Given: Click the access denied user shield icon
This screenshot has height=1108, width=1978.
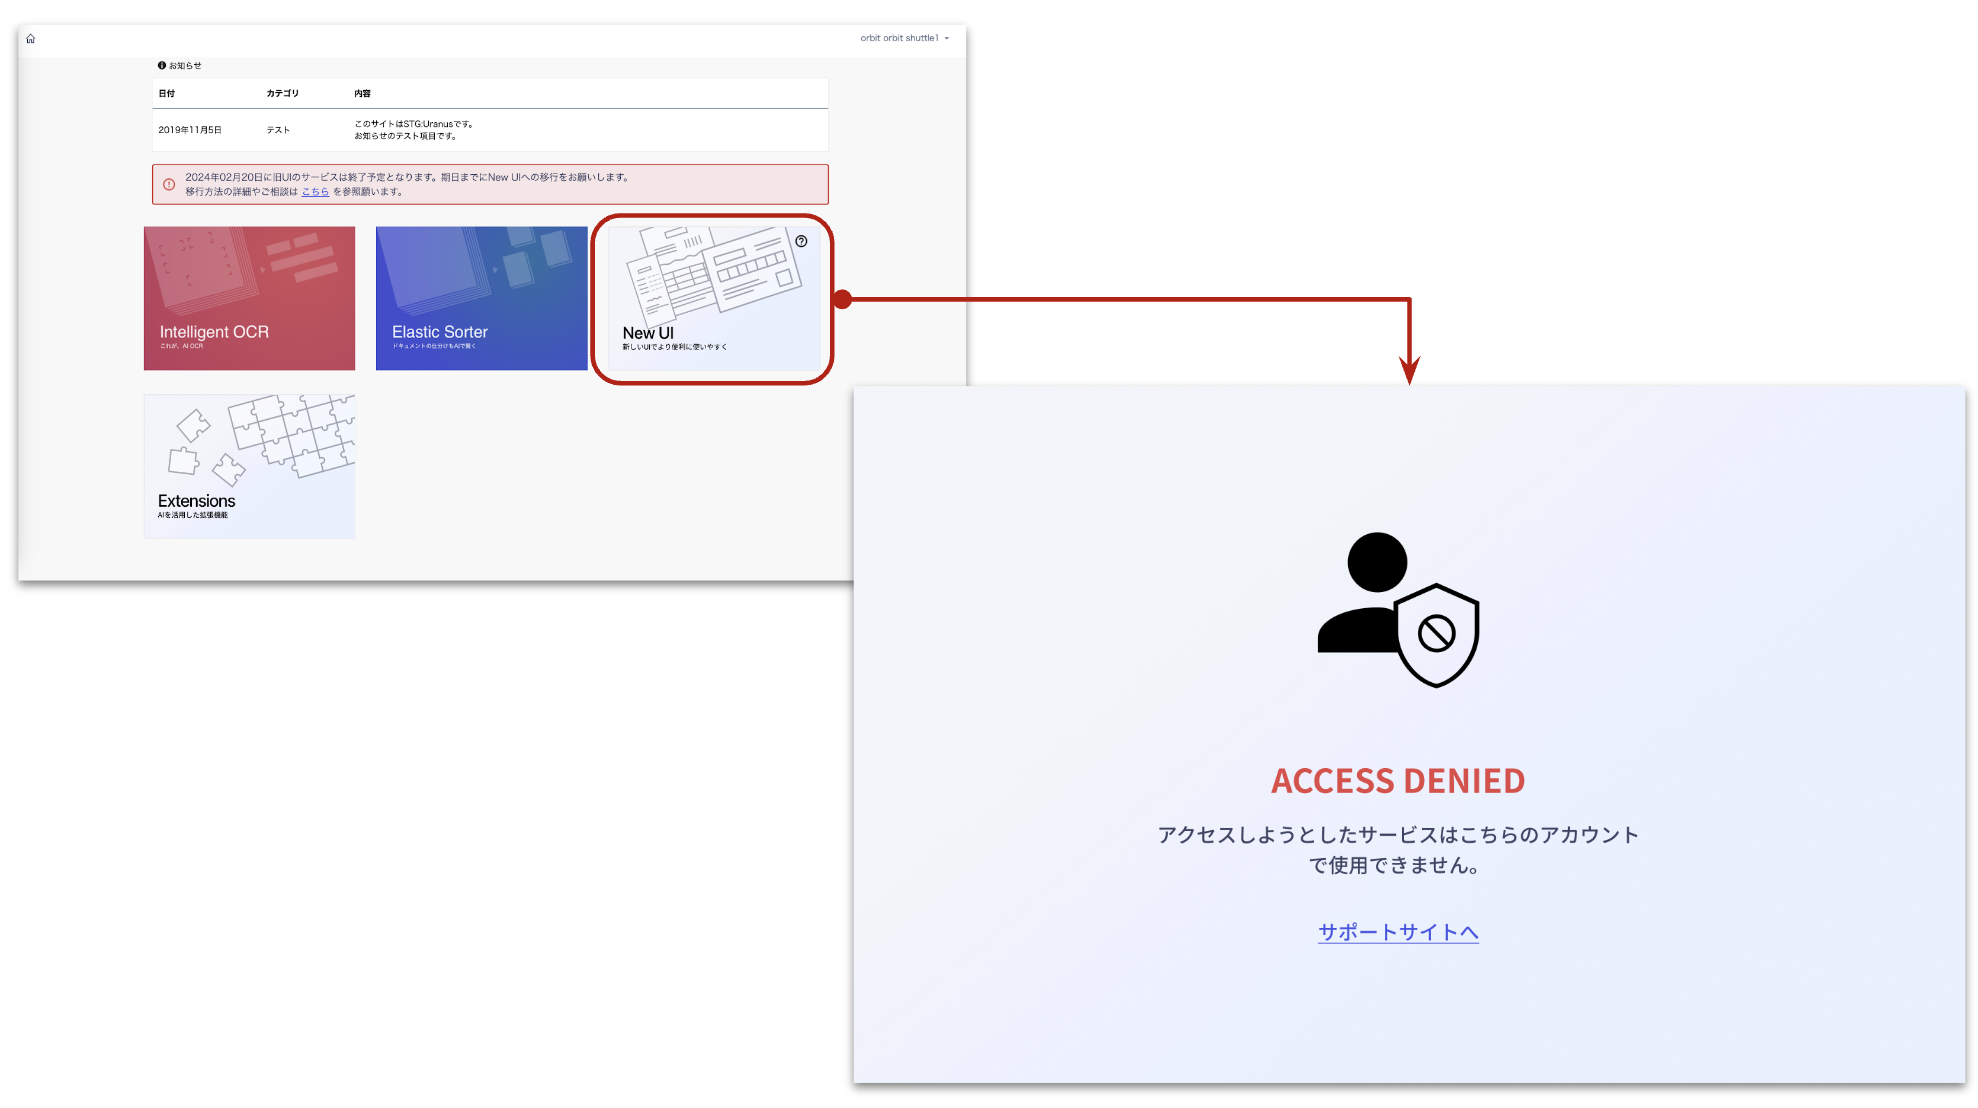Looking at the screenshot, I should (1398, 609).
